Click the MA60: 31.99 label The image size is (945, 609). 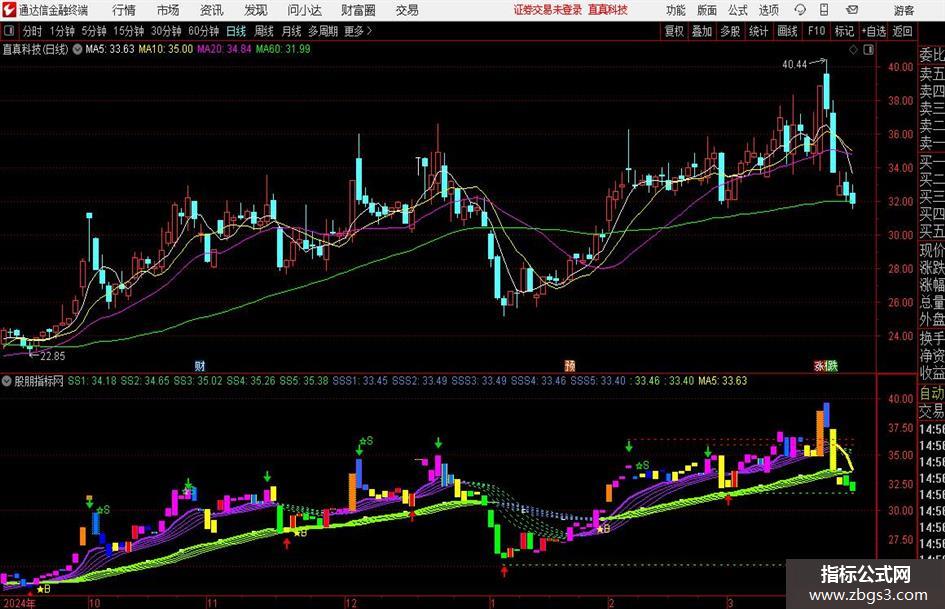[x=283, y=49]
